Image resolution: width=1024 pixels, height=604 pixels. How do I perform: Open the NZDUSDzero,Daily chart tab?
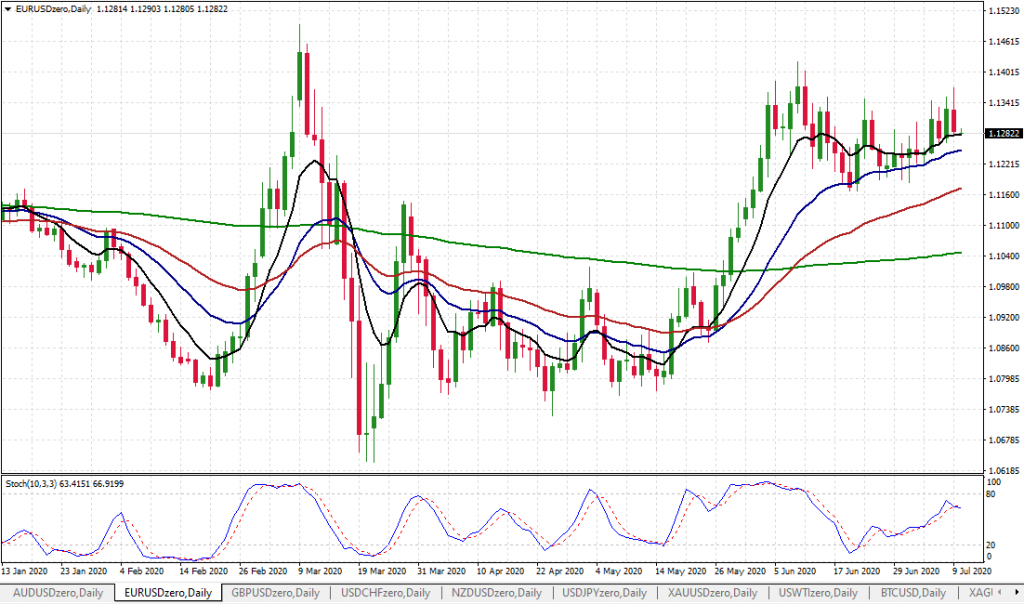click(x=496, y=593)
